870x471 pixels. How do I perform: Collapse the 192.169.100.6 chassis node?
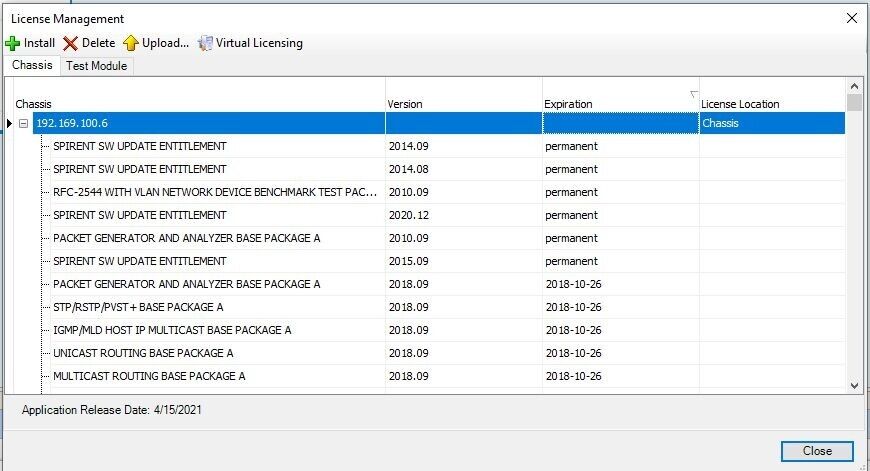[x=23, y=123]
